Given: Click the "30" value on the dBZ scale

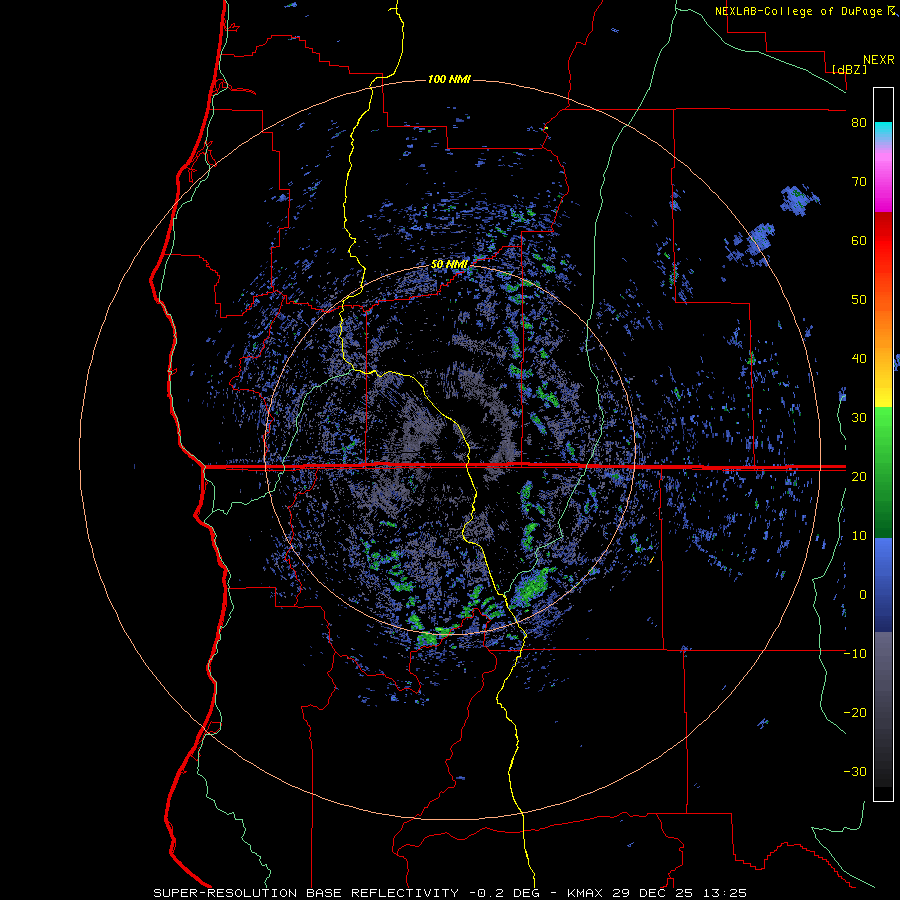Looking at the screenshot, I should [859, 418].
